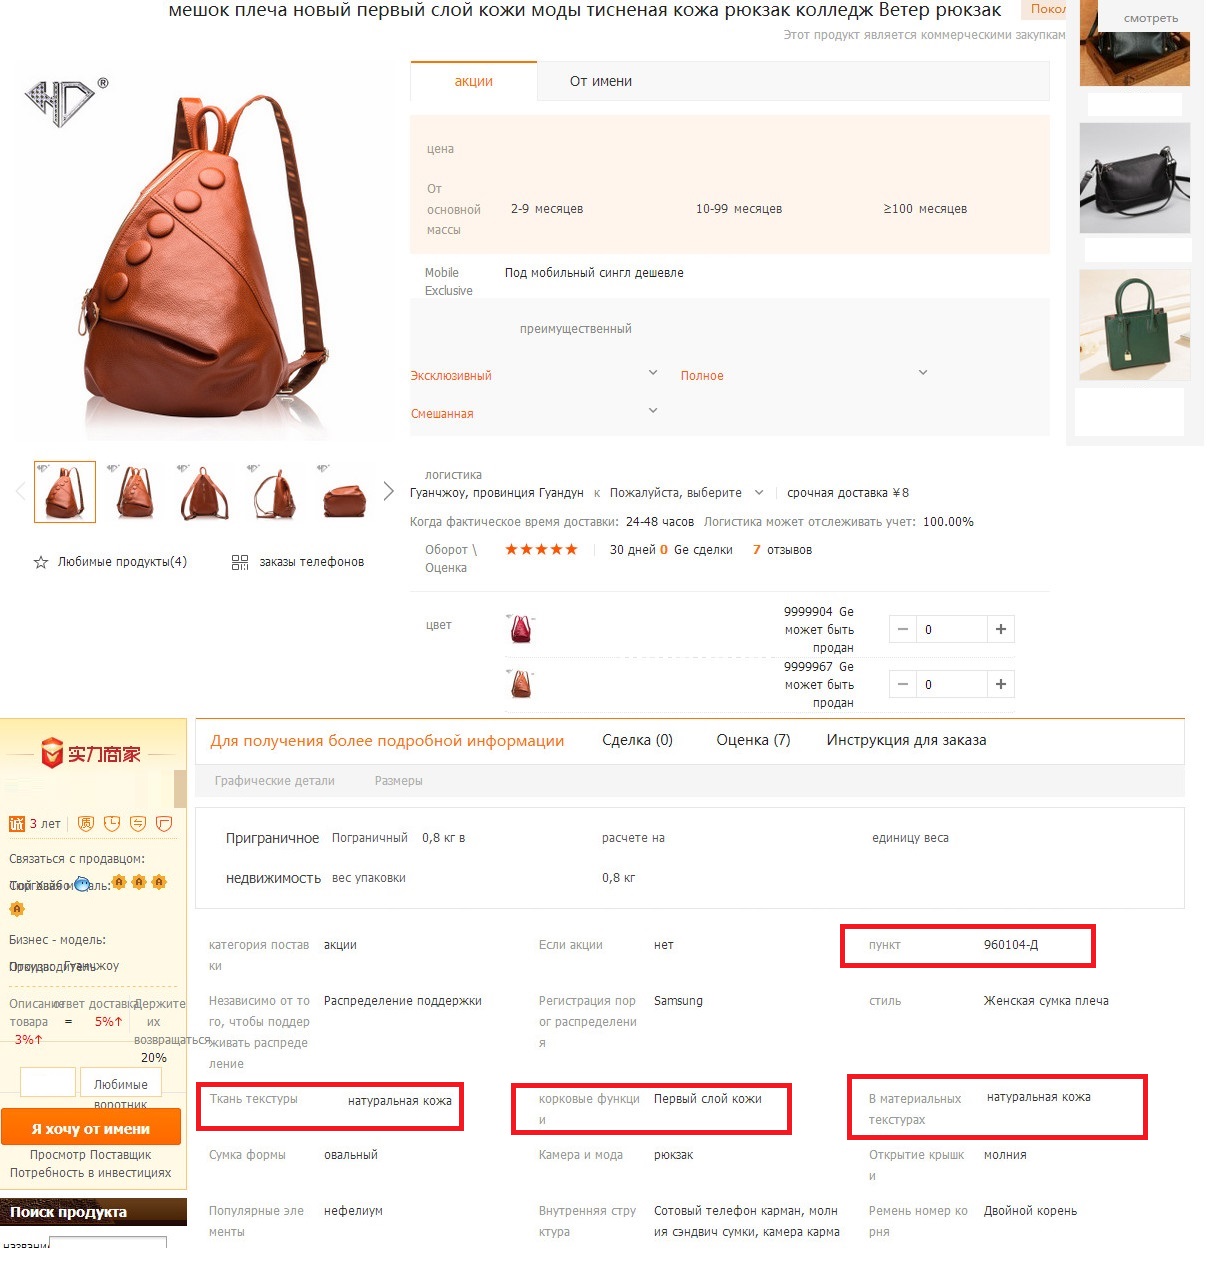1208x1286 pixels.
Task: Click the seller strength badge logo
Action: point(91,754)
